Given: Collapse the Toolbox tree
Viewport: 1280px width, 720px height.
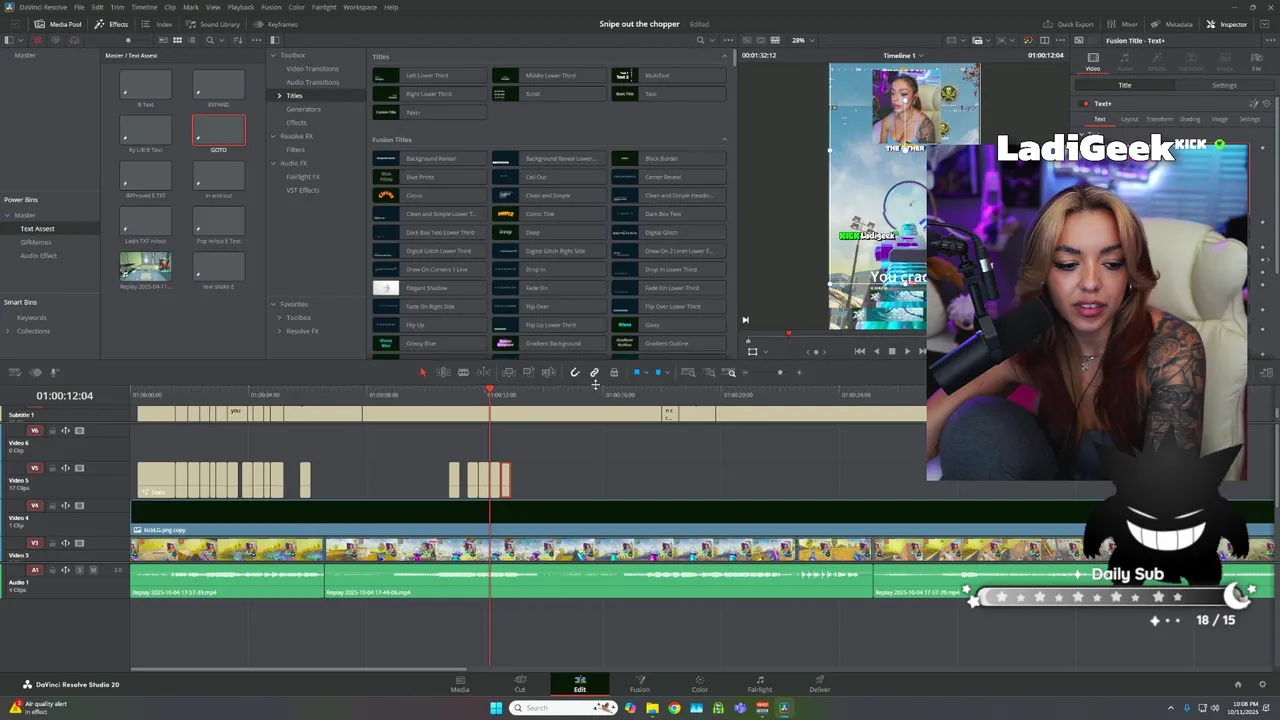Looking at the screenshot, I should [273, 55].
